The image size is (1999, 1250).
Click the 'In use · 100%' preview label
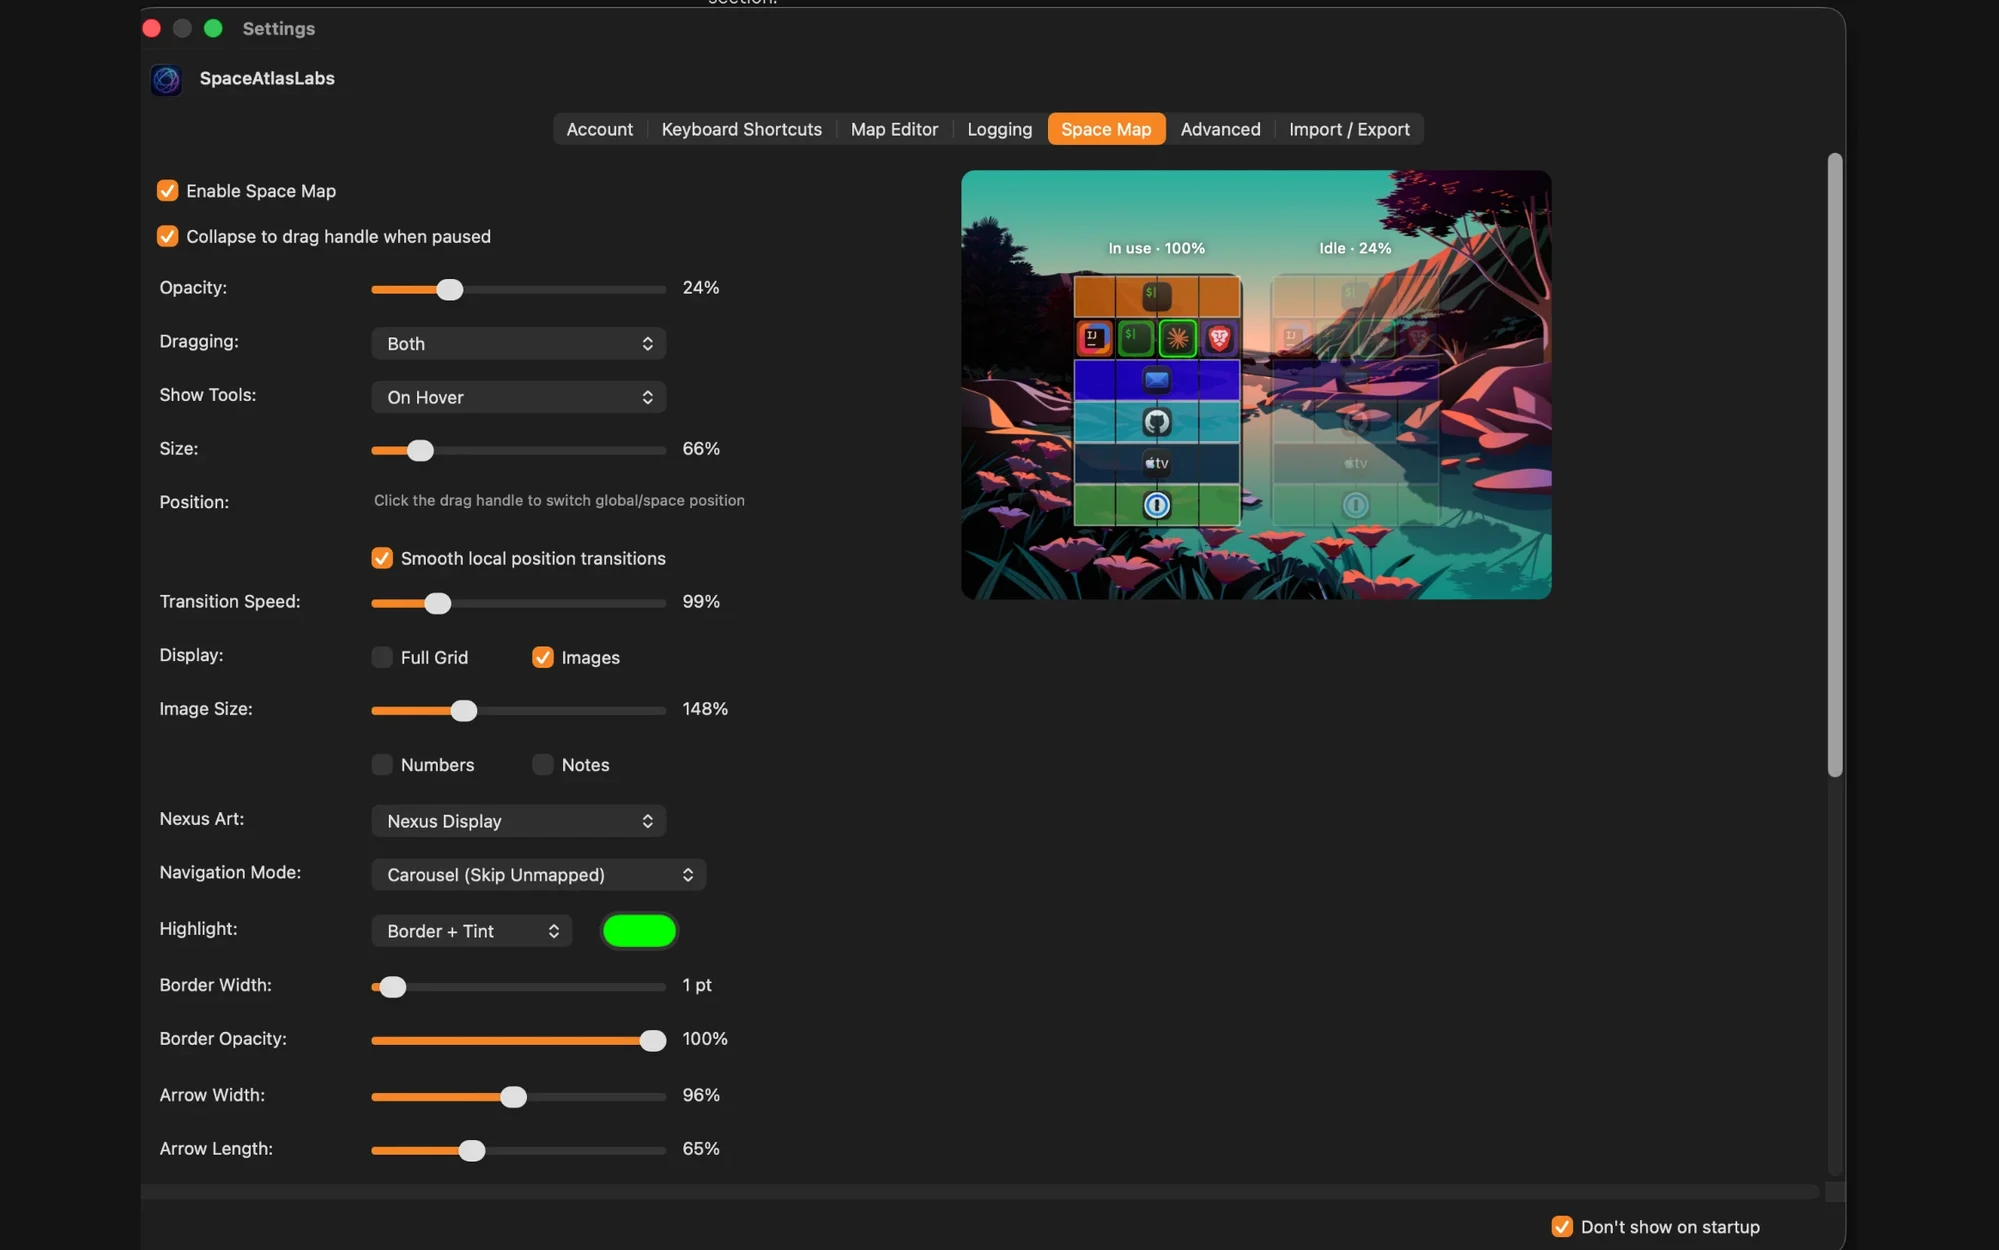pos(1156,248)
